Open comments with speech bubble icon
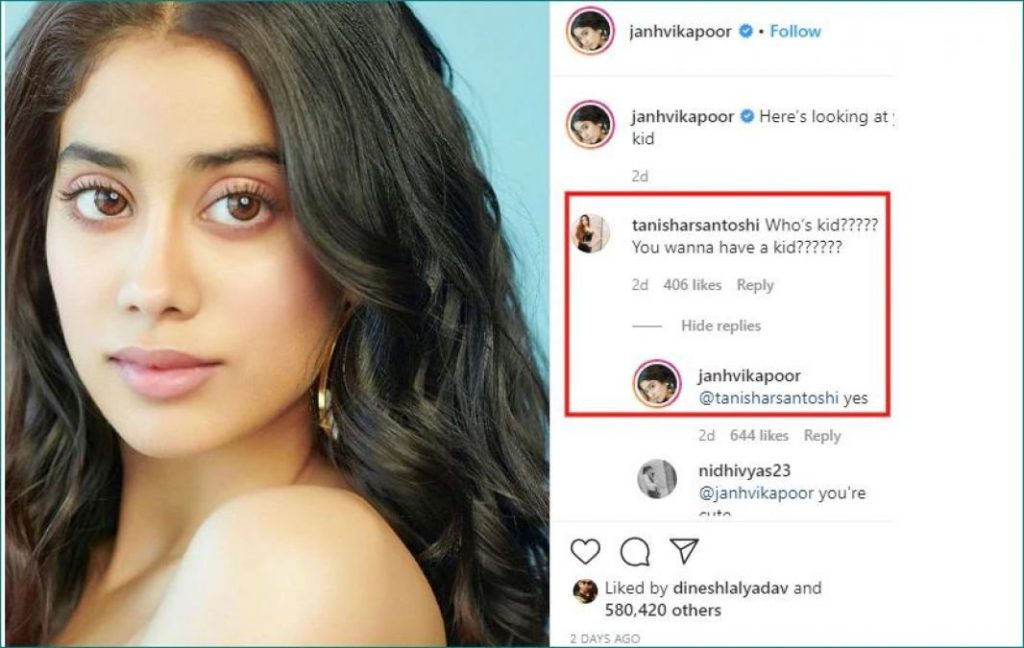 click(634, 551)
